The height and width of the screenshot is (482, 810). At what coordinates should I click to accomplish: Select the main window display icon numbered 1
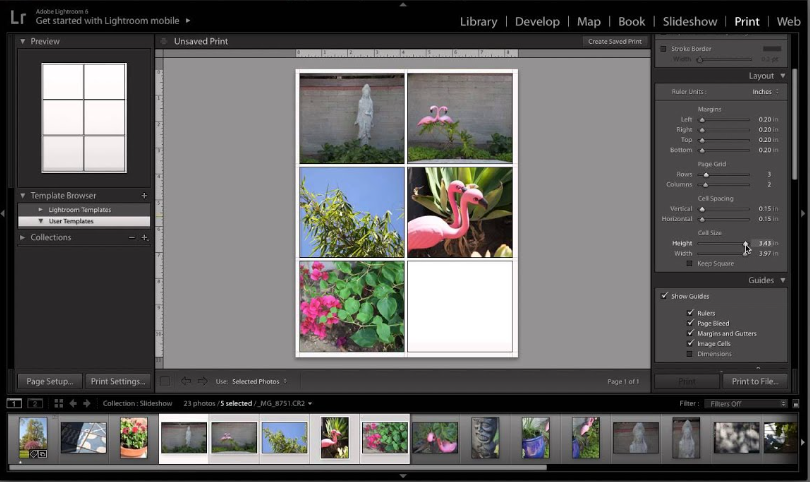pos(14,403)
